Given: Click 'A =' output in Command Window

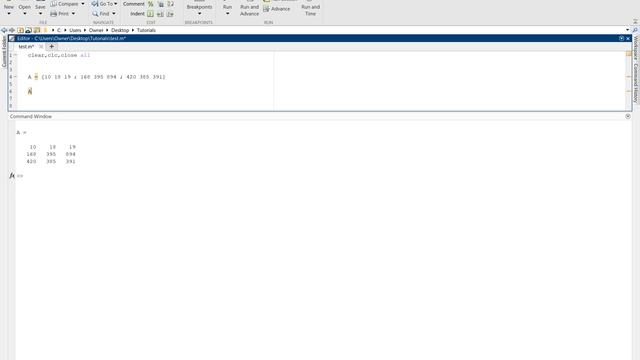Looking at the screenshot, I should pos(21,133).
